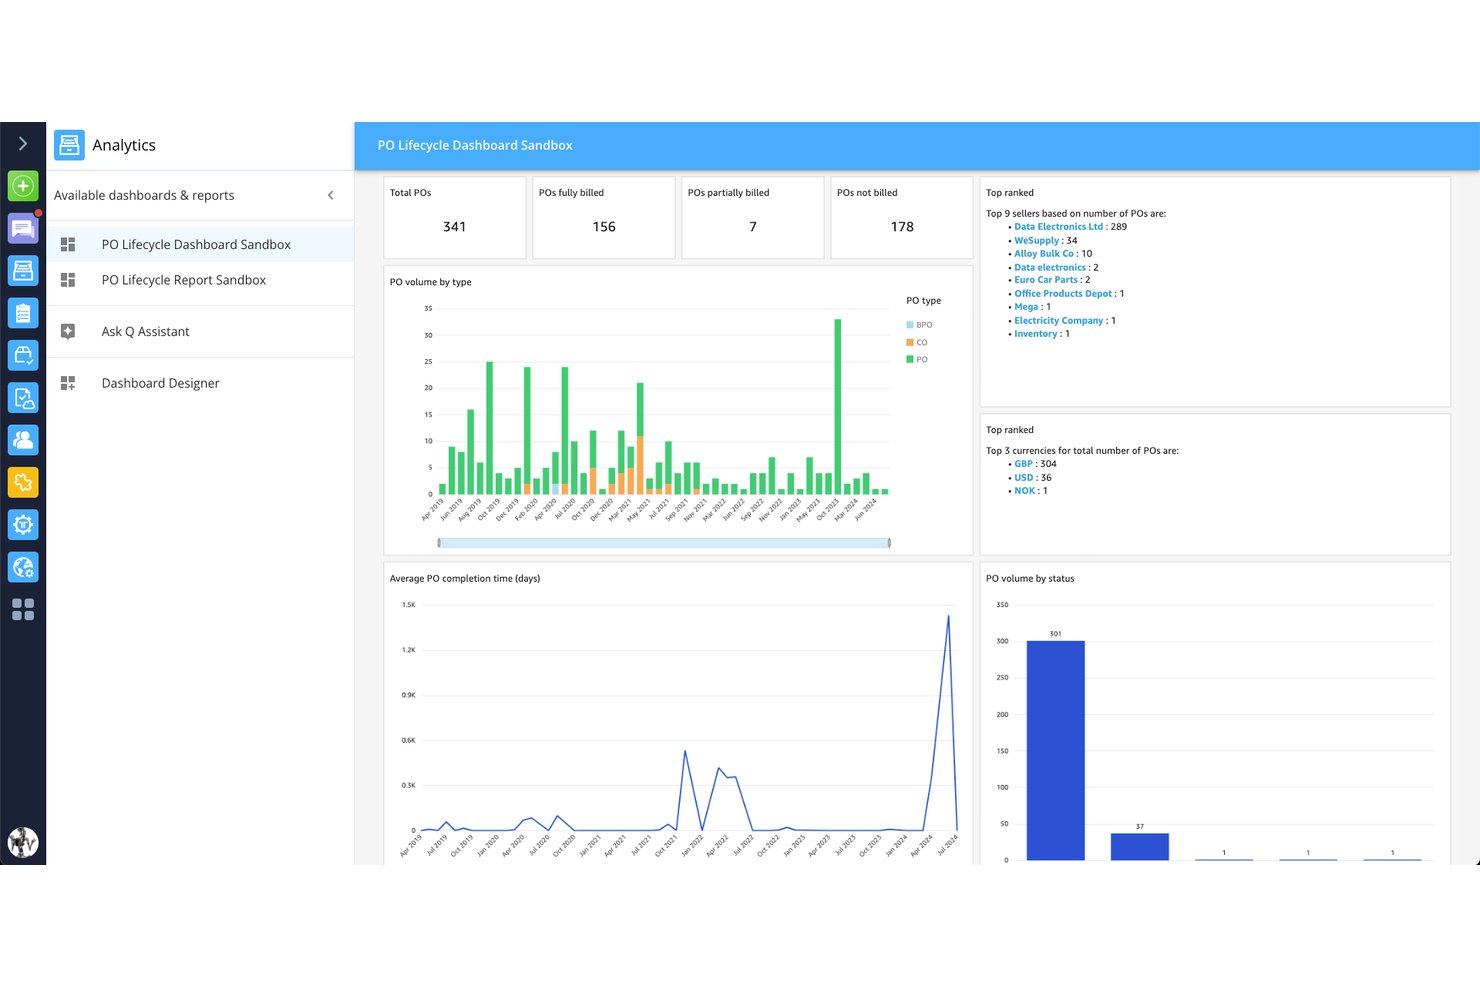Toggle the PO legend green swatch
The image size is (1480, 987).
pos(910,359)
